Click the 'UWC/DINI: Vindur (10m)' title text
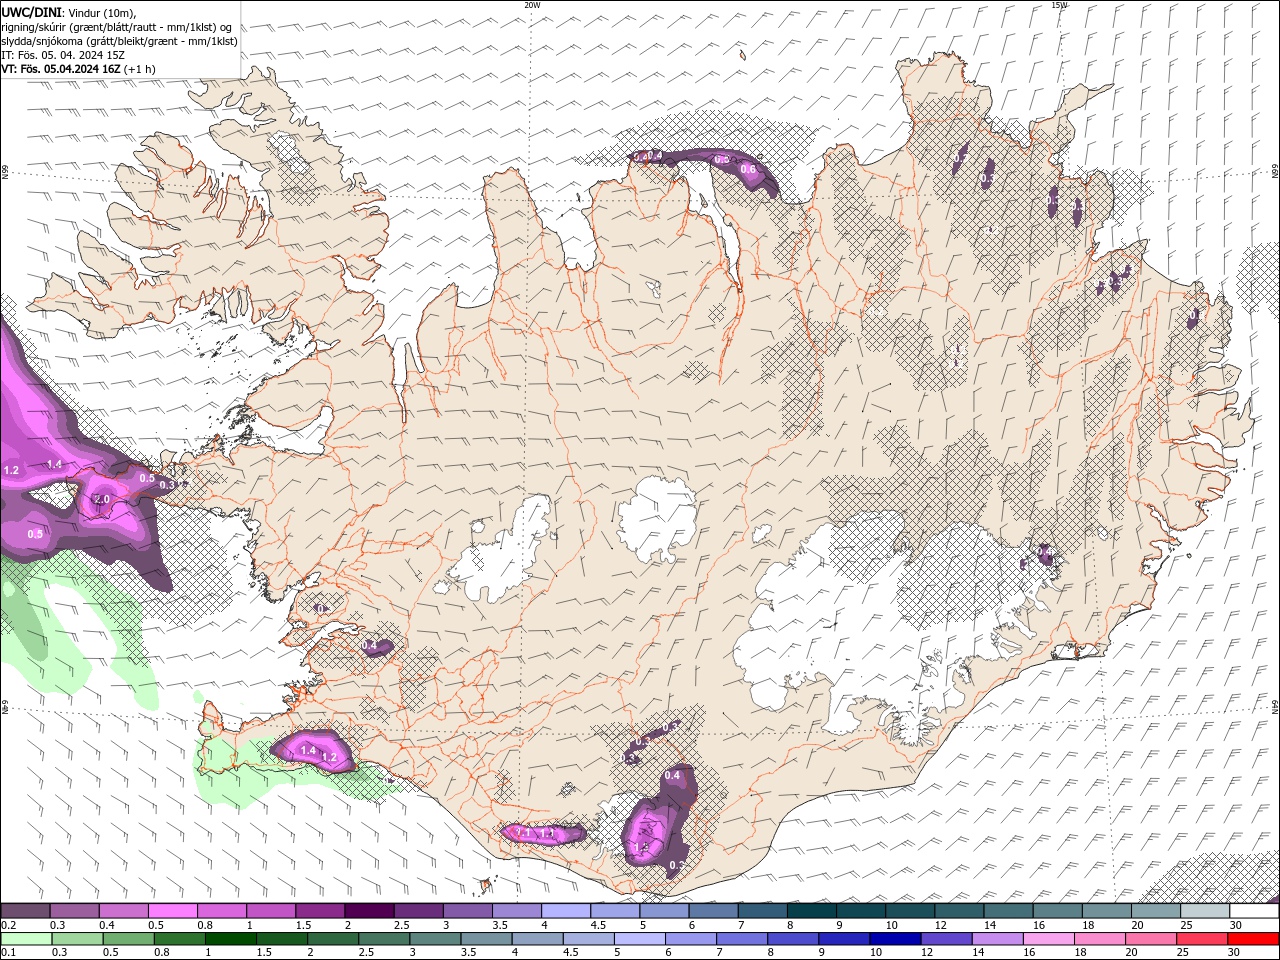1280x960 pixels. (68, 12)
